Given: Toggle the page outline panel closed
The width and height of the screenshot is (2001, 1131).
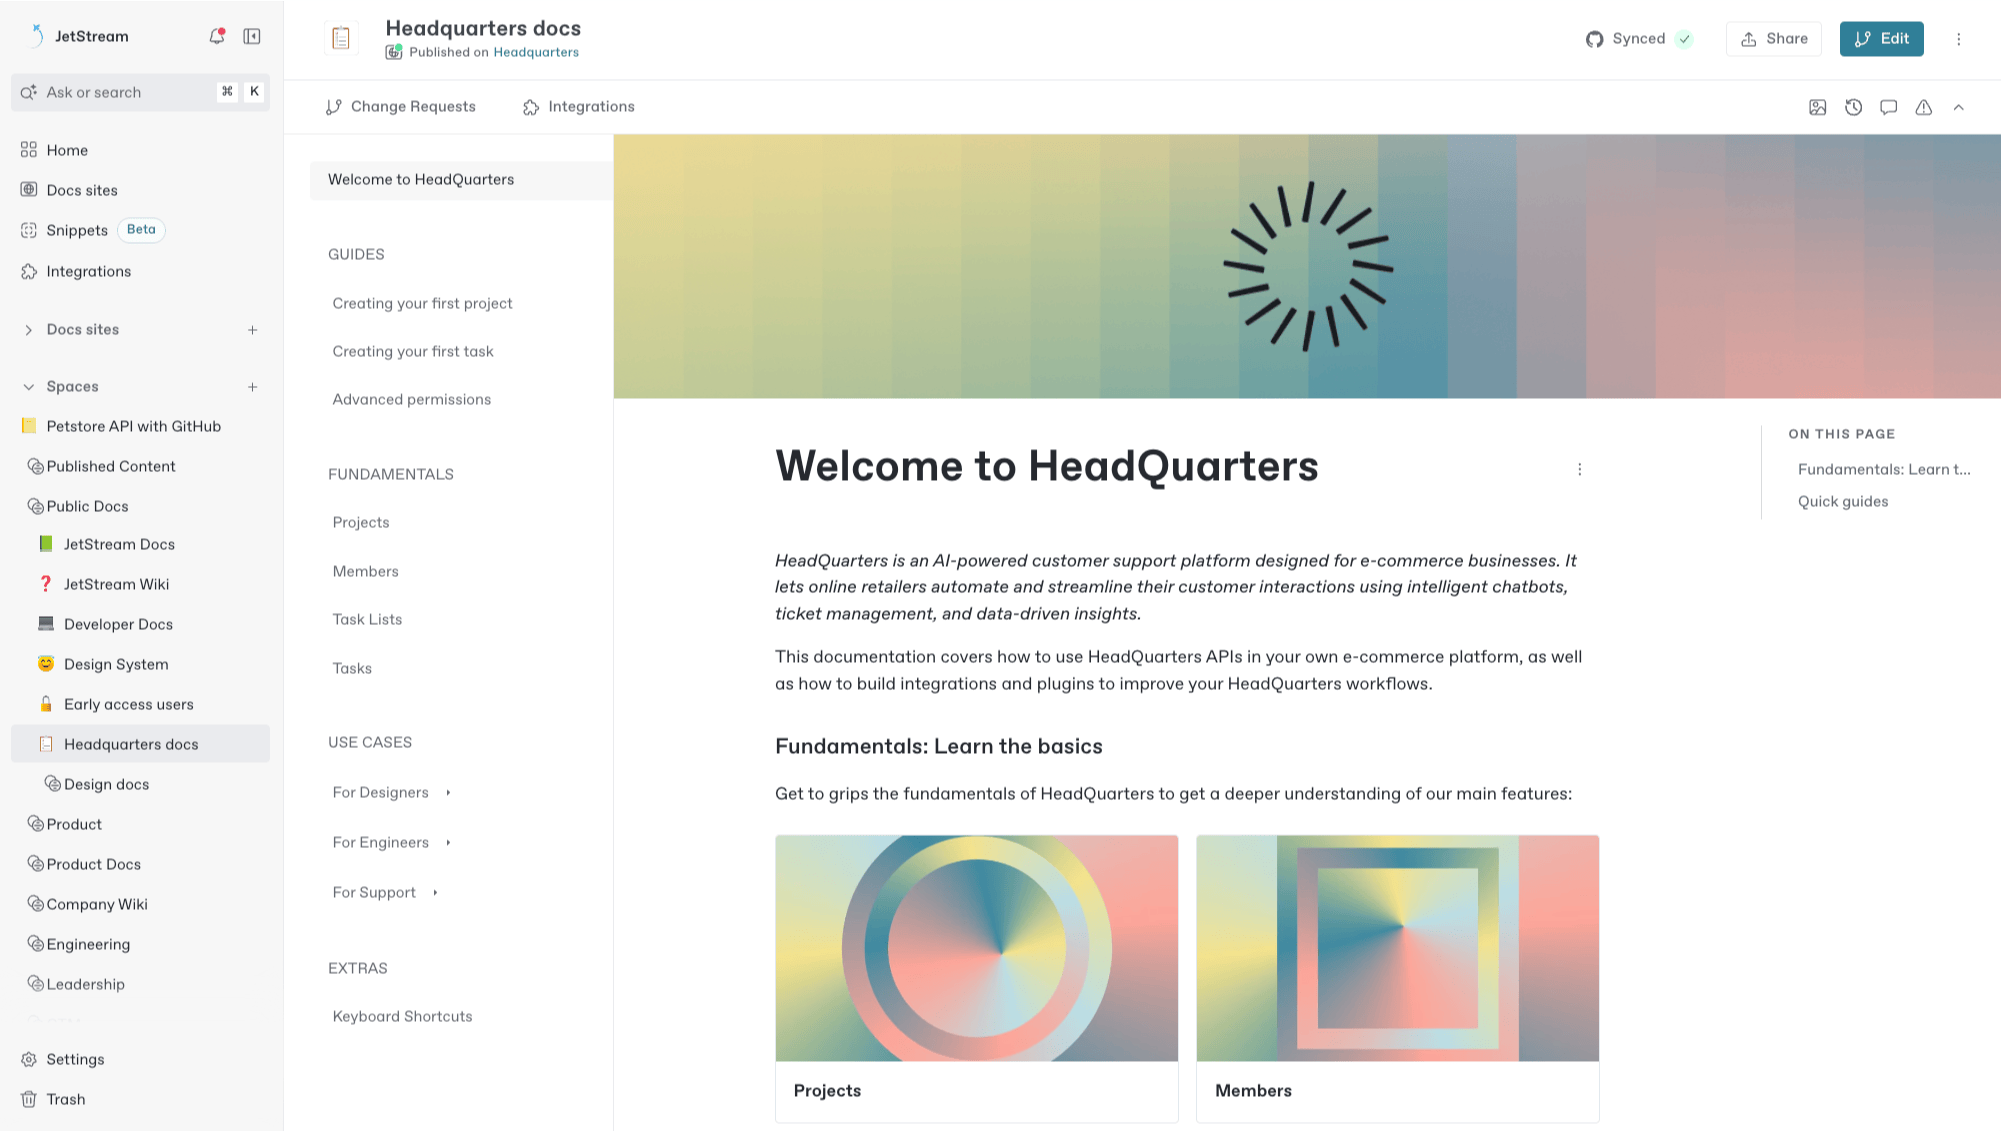Looking at the screenshot, I should pyautogui.click(x=1961, y=107).
